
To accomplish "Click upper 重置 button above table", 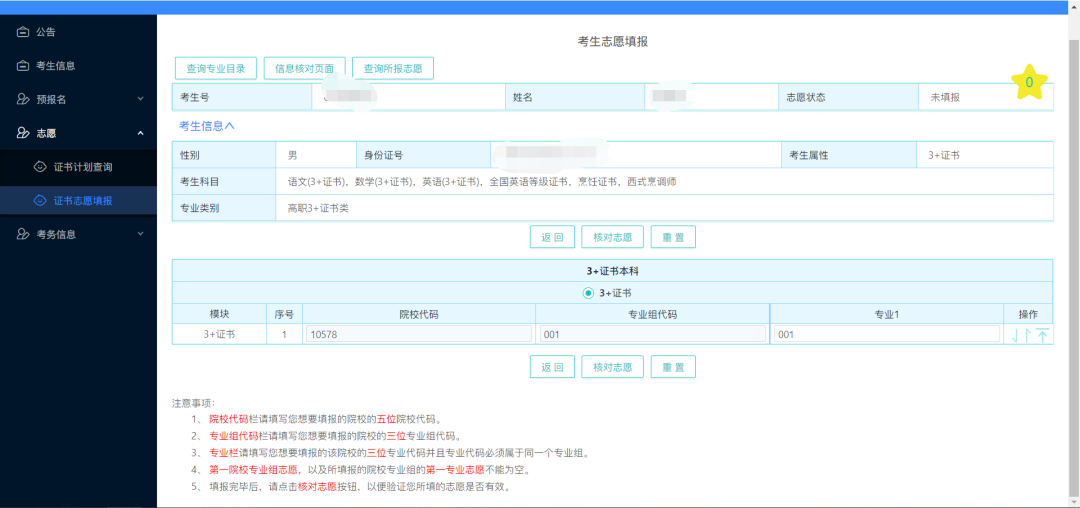I will pos(673,237).
